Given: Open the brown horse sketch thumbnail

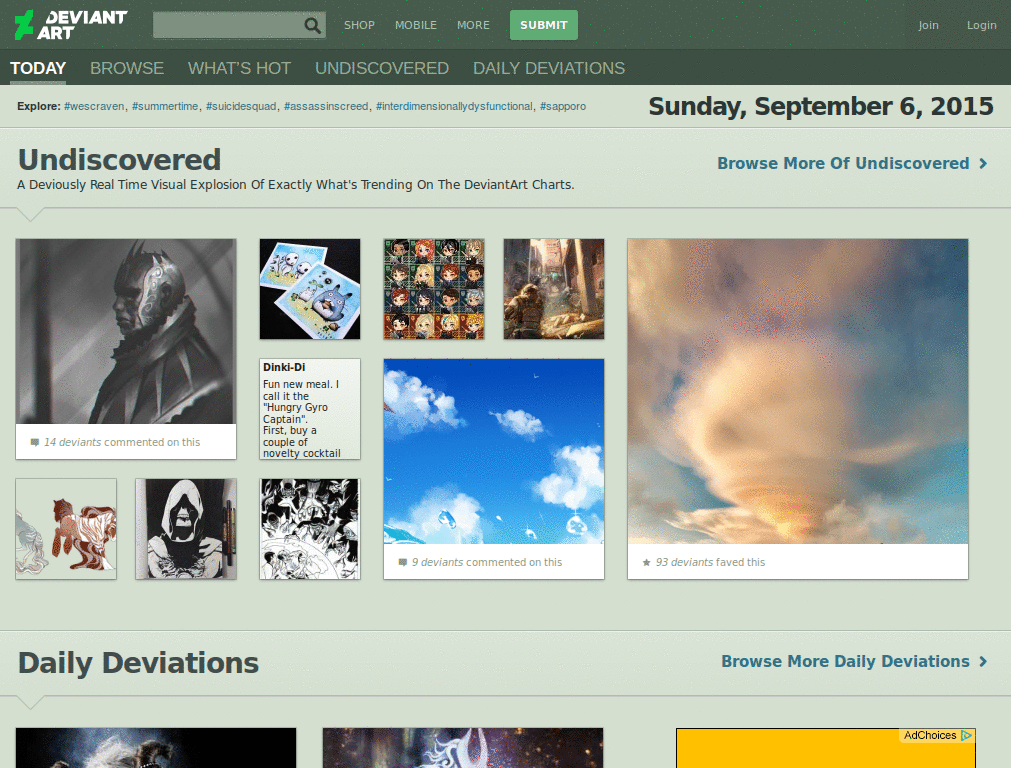Looking at the screenshot, I should pos(66,529).
